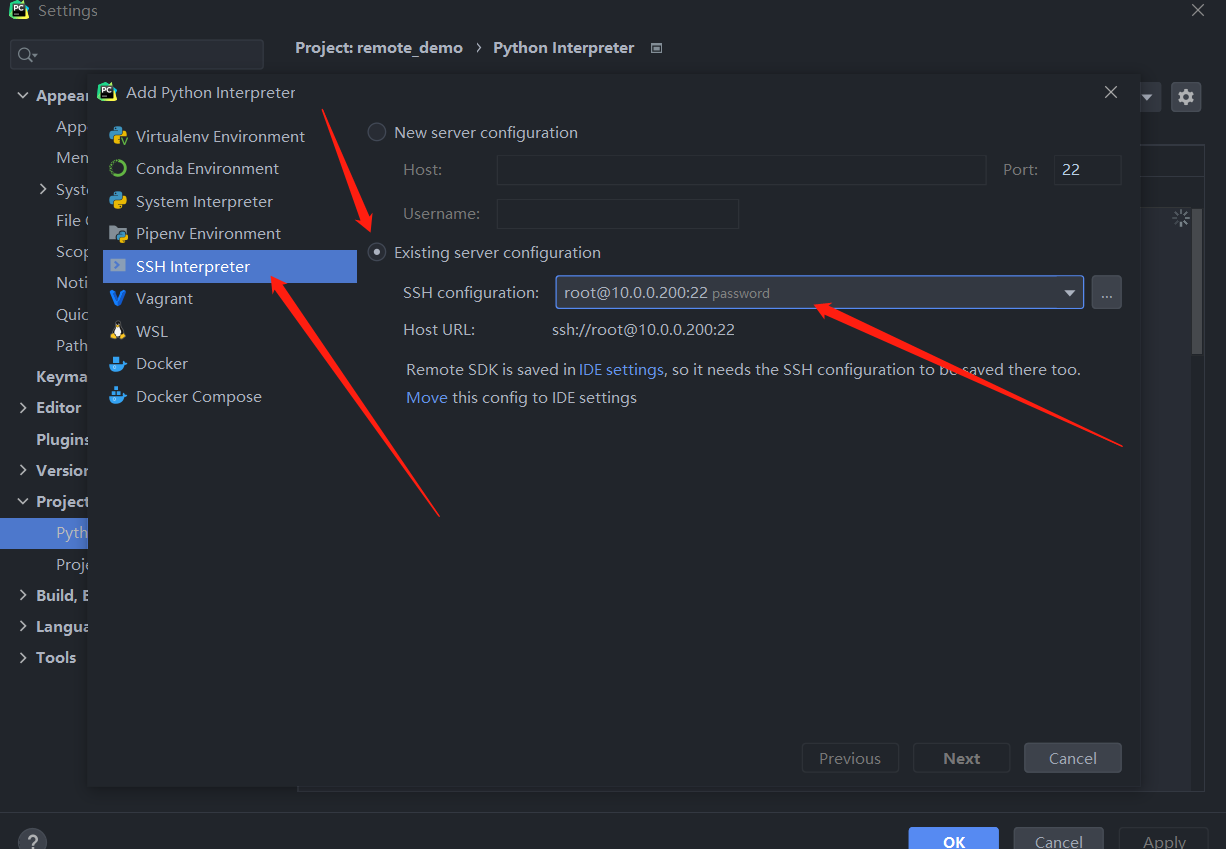1226x849 pixels.
Task: Click the dialog Cancel button
Action: [1073, 758]
